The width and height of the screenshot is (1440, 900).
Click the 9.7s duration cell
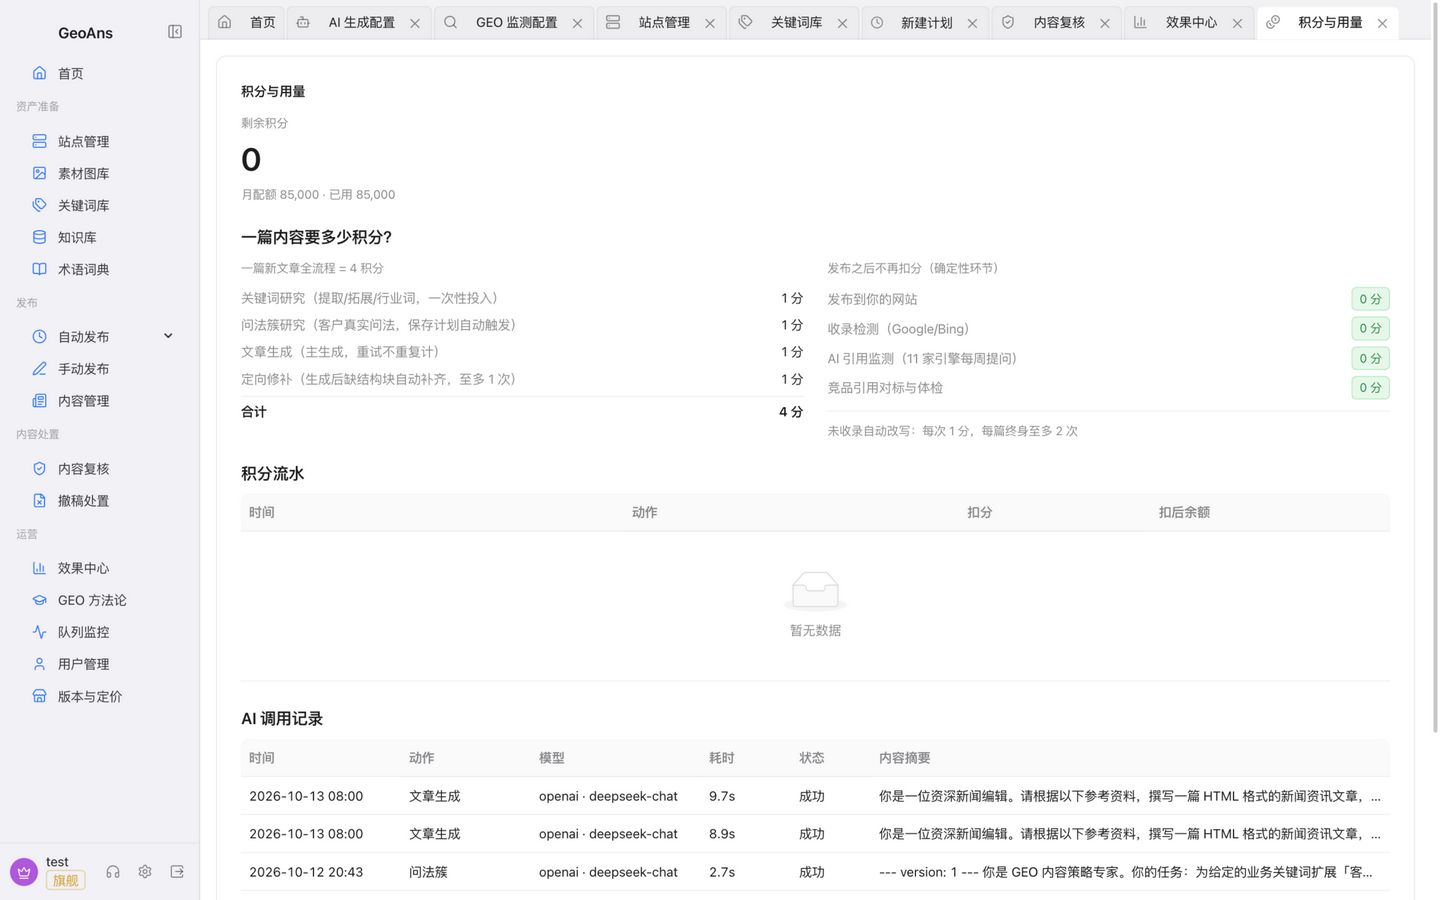click(x=722, y=796)
